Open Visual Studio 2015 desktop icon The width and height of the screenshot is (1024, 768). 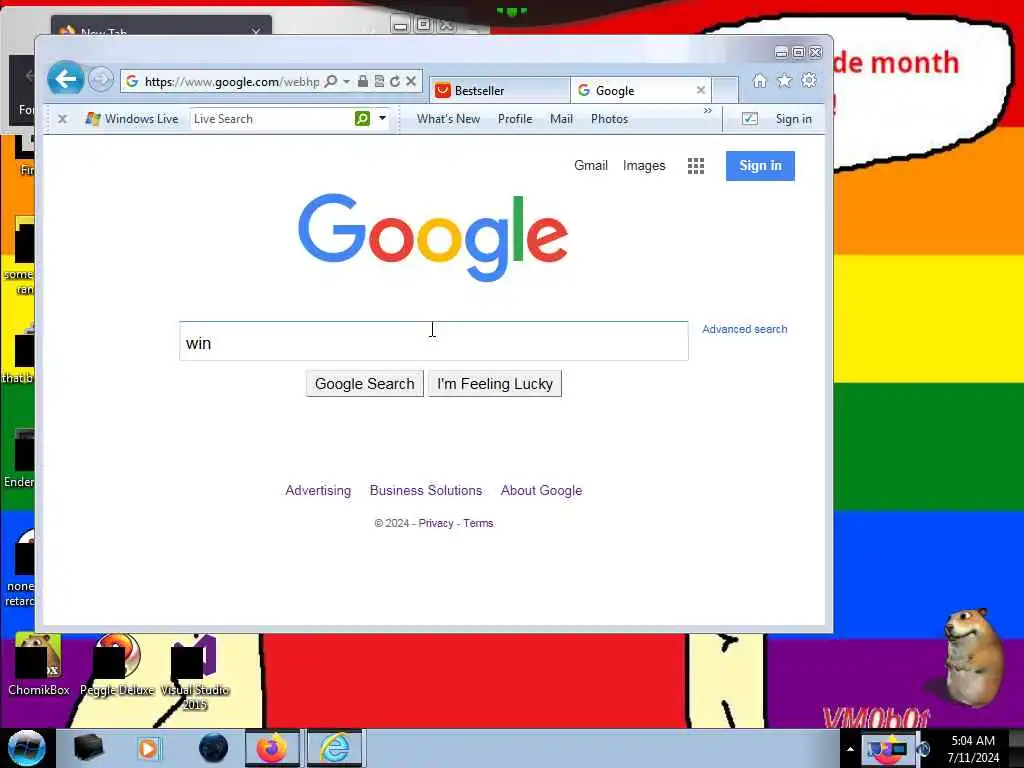(x=195, y=672)
